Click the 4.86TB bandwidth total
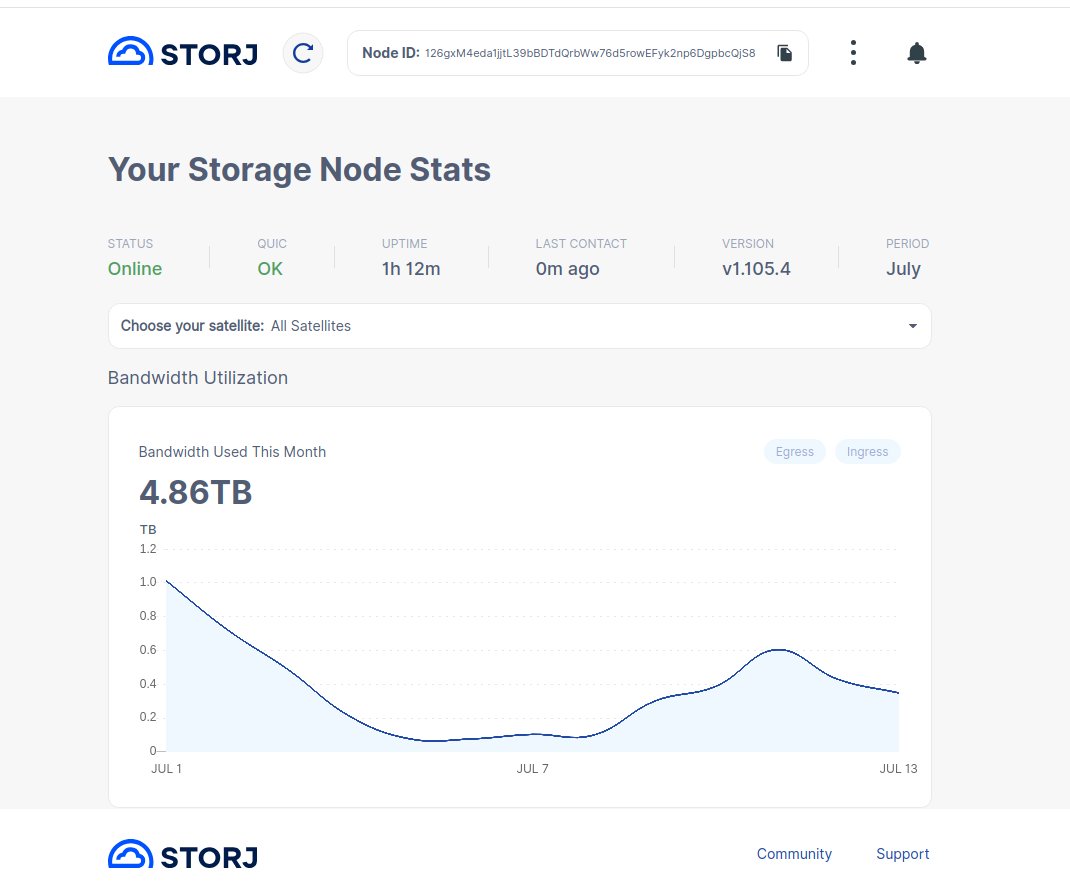Image resolution: width=1070 pixels, height=892 pixels. point(195,493)
